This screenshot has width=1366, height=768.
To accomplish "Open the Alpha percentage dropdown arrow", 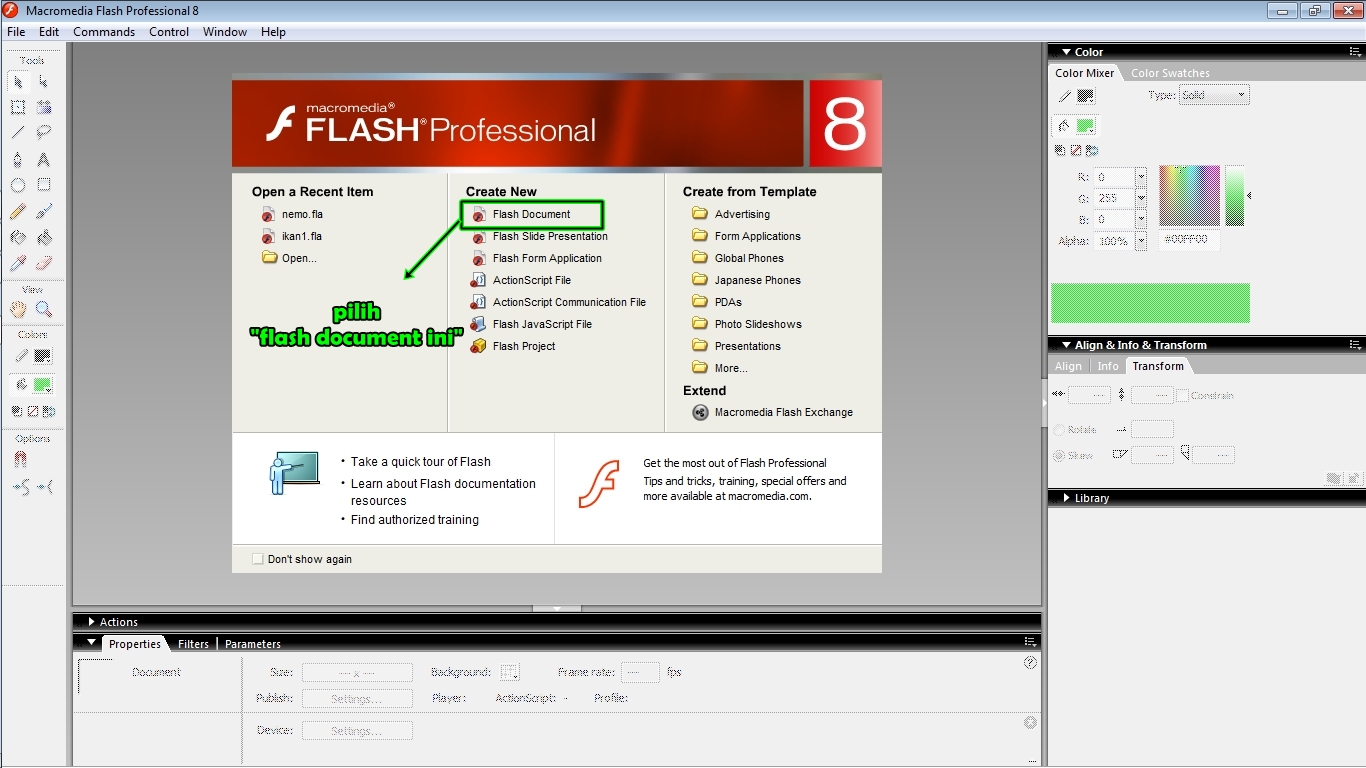I will coord(1141,241).
